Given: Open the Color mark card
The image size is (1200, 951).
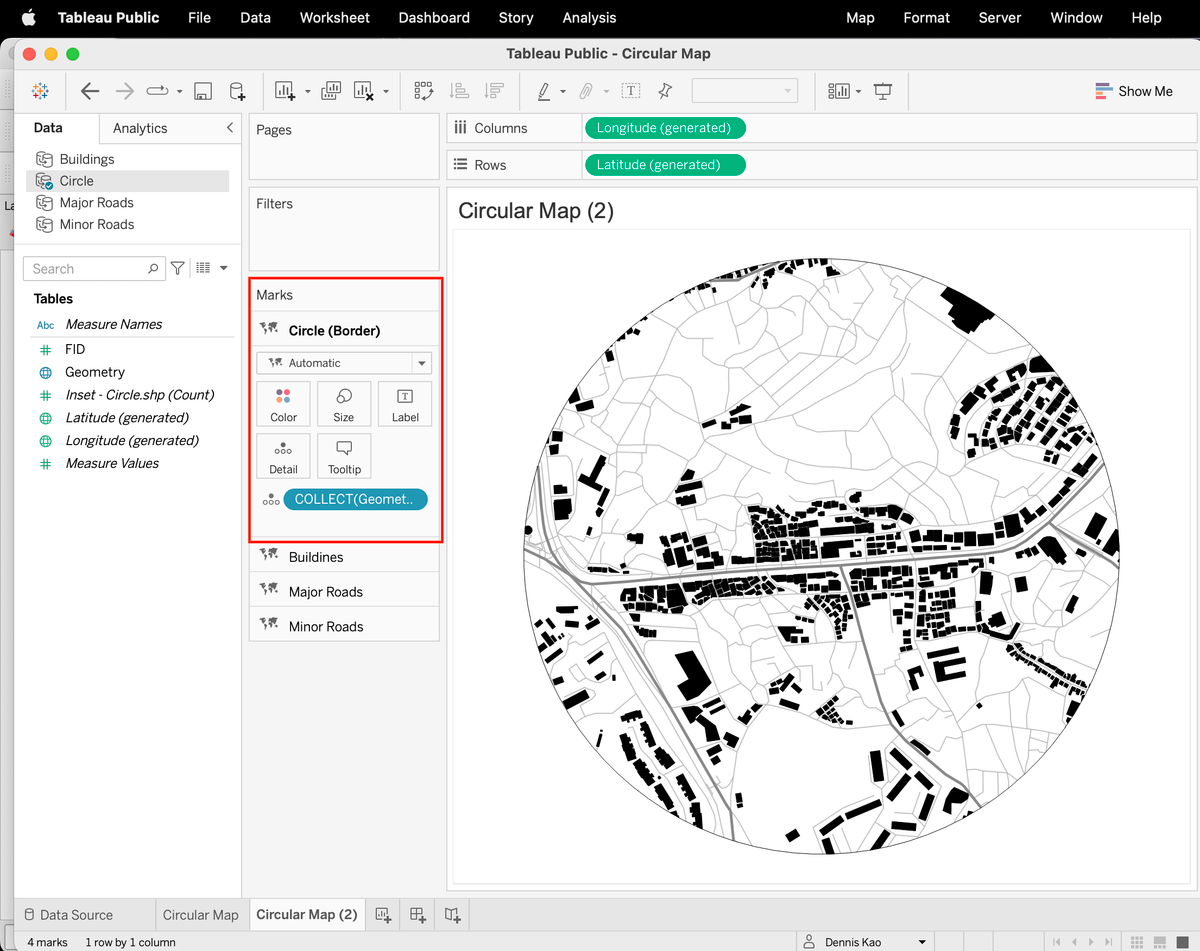Looking at the screenshot, I should tap(283, 404).
